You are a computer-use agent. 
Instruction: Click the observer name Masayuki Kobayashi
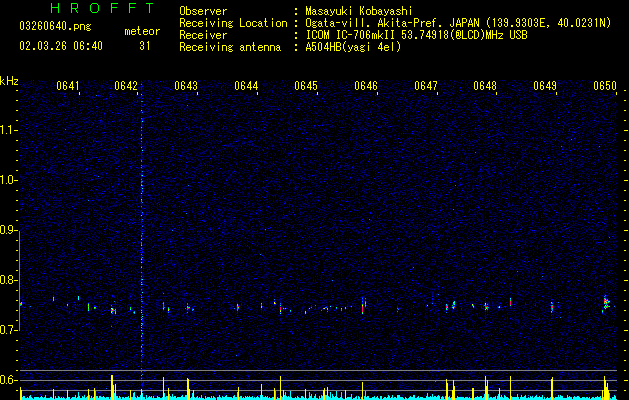click(359, 11)
